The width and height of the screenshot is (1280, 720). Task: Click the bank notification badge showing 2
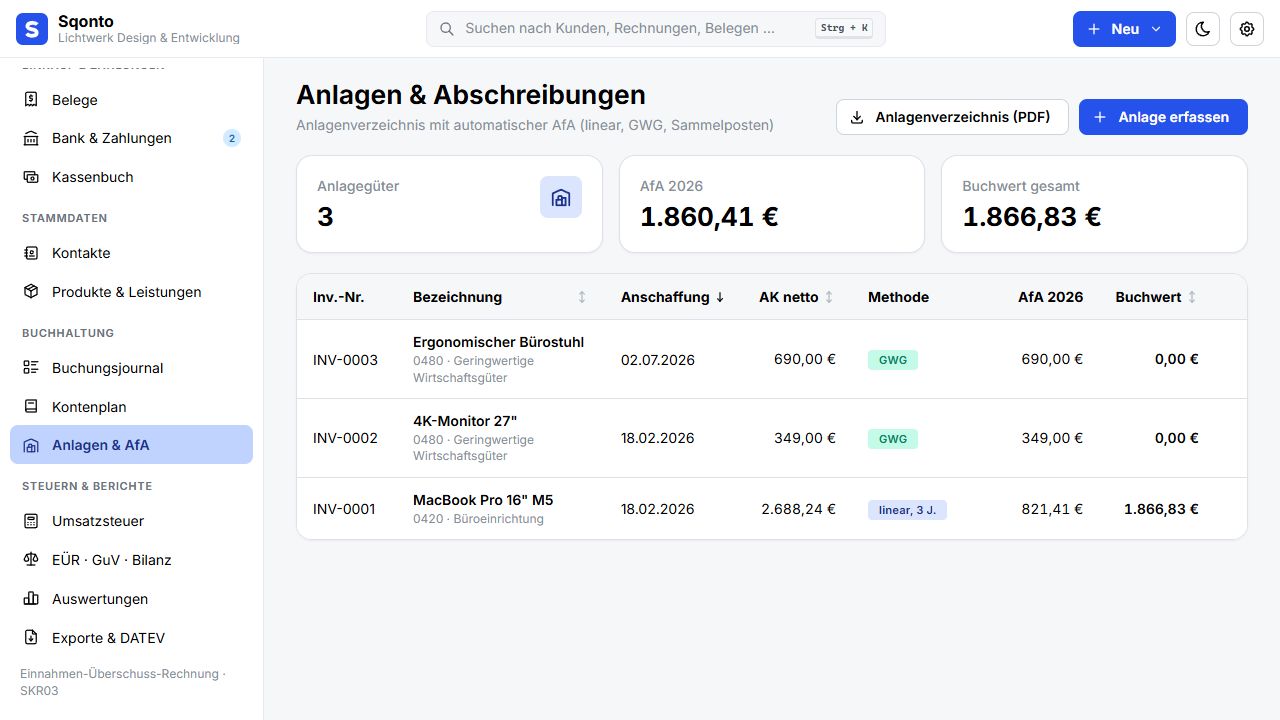(x=232, y=138)
